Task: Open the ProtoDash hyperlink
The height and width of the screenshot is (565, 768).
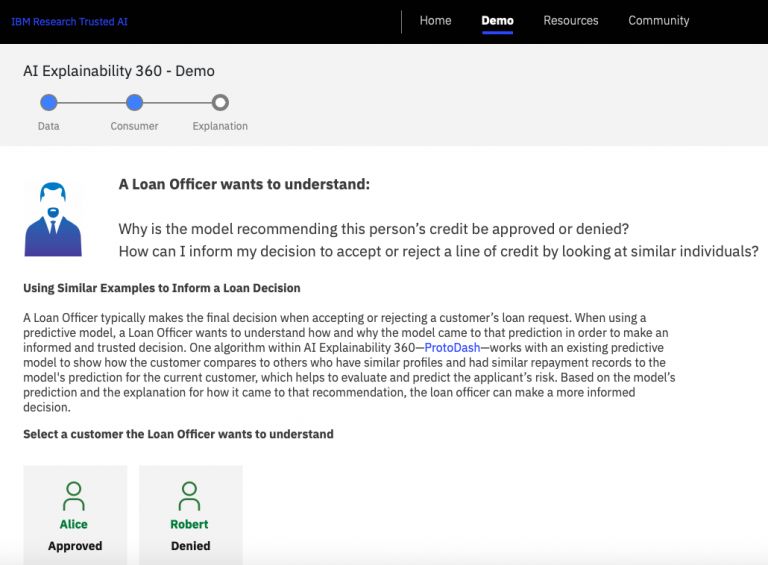Action: [452, 348]
